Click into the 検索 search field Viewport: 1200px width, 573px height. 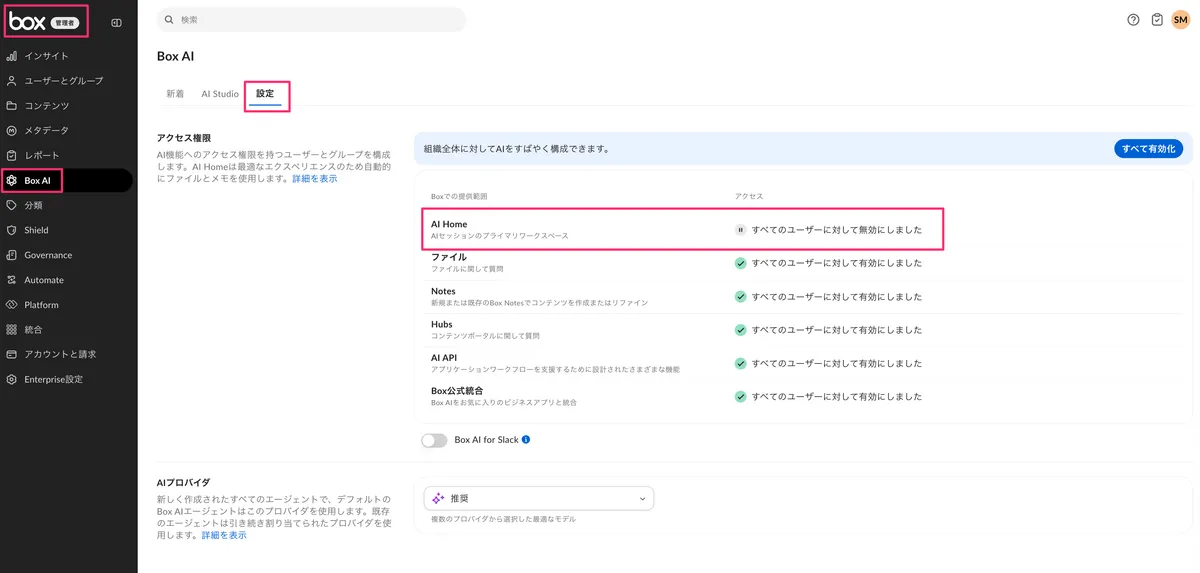pyautogui.click(x=312, y=20)
